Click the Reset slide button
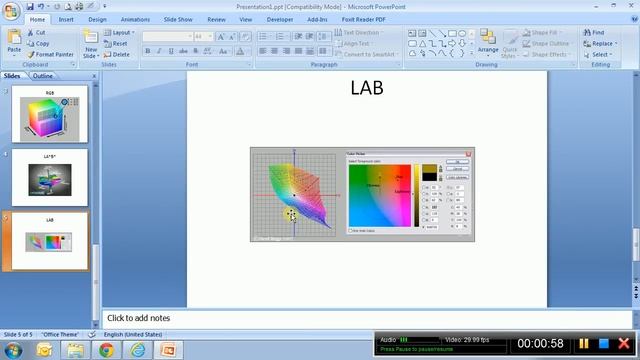 point(116,43)
